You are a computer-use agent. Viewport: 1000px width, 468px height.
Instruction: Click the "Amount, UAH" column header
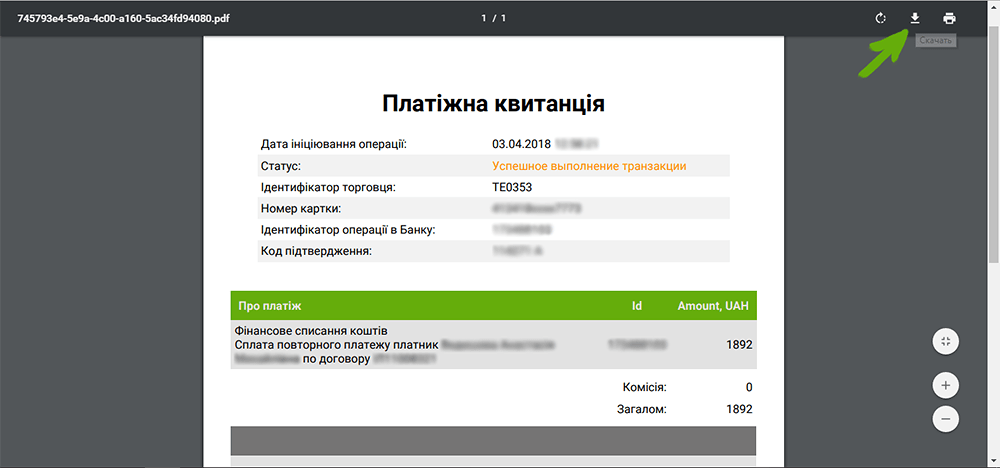click(x=714, y=306)
